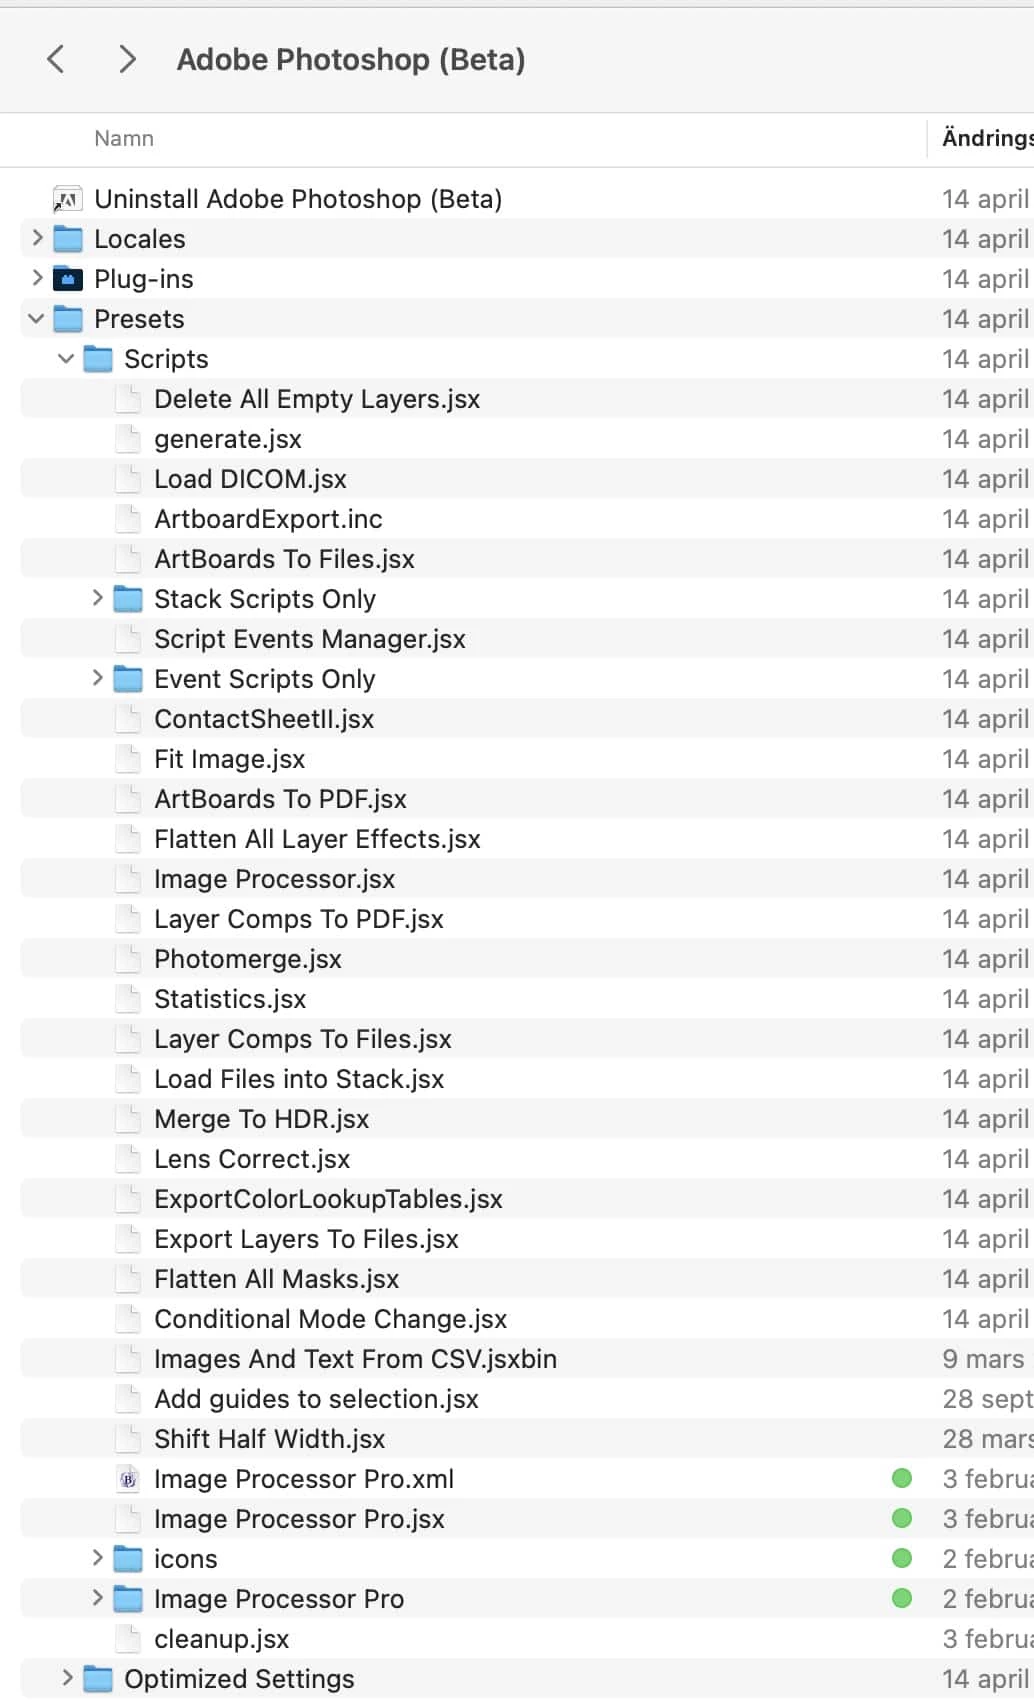The image size is (1034, 1702).
Task: Select ExportColorLookupTables.jsx file
Action: (x=328, y=1199)
